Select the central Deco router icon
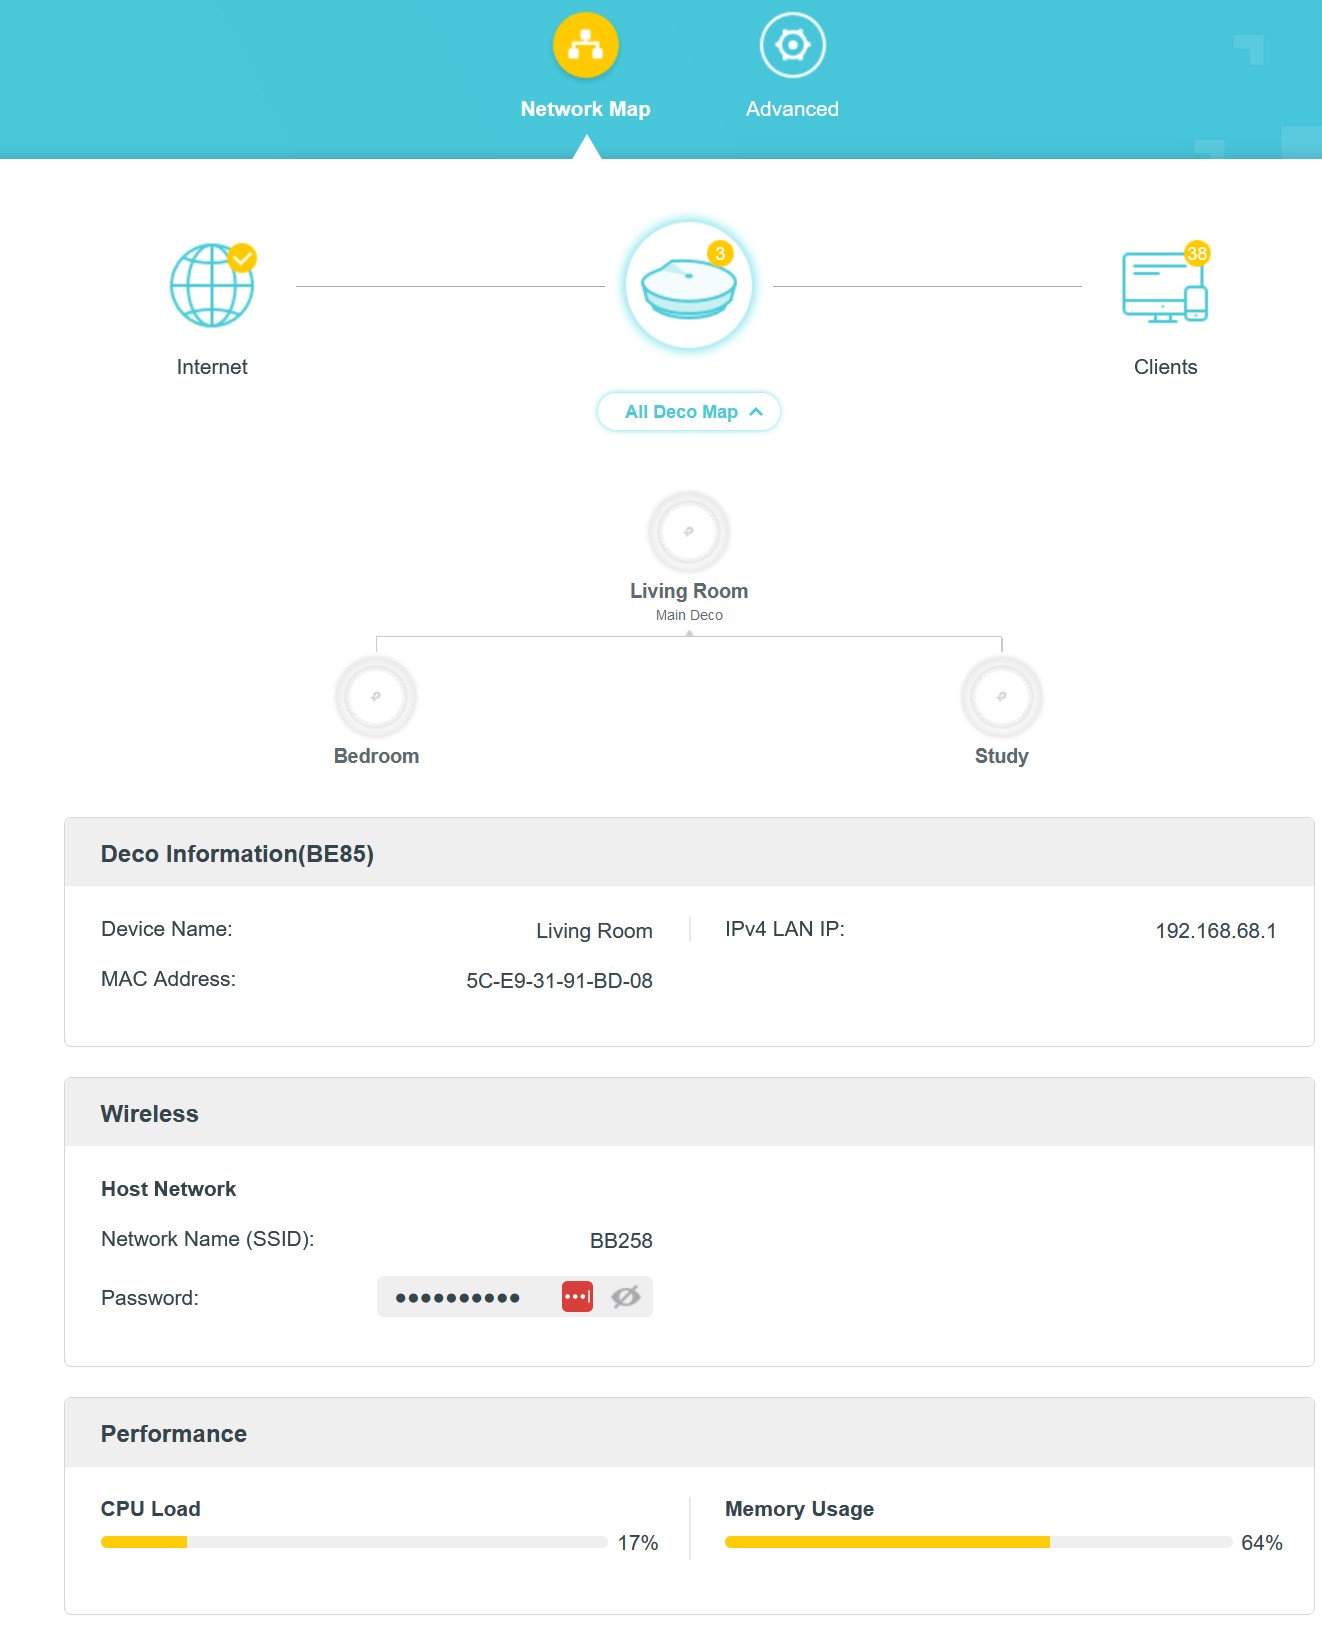 click(x=688, y=286)
